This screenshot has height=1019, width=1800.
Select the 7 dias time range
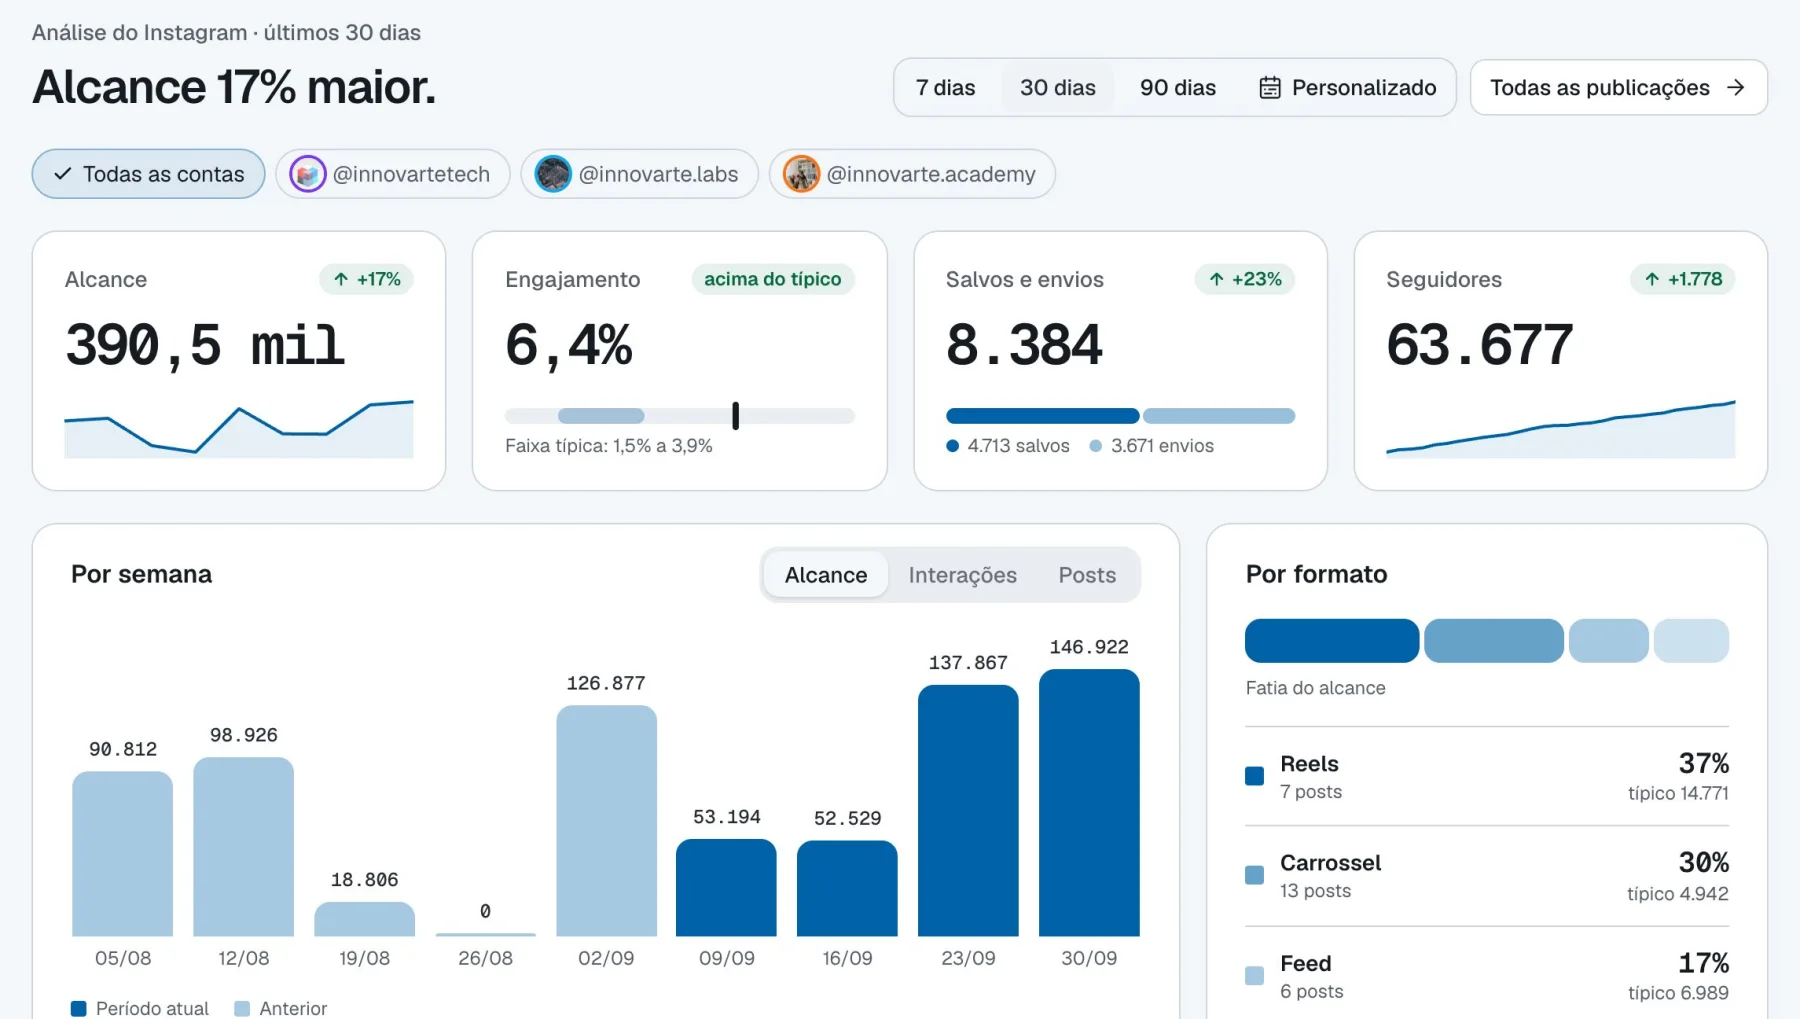pos(945,88)
